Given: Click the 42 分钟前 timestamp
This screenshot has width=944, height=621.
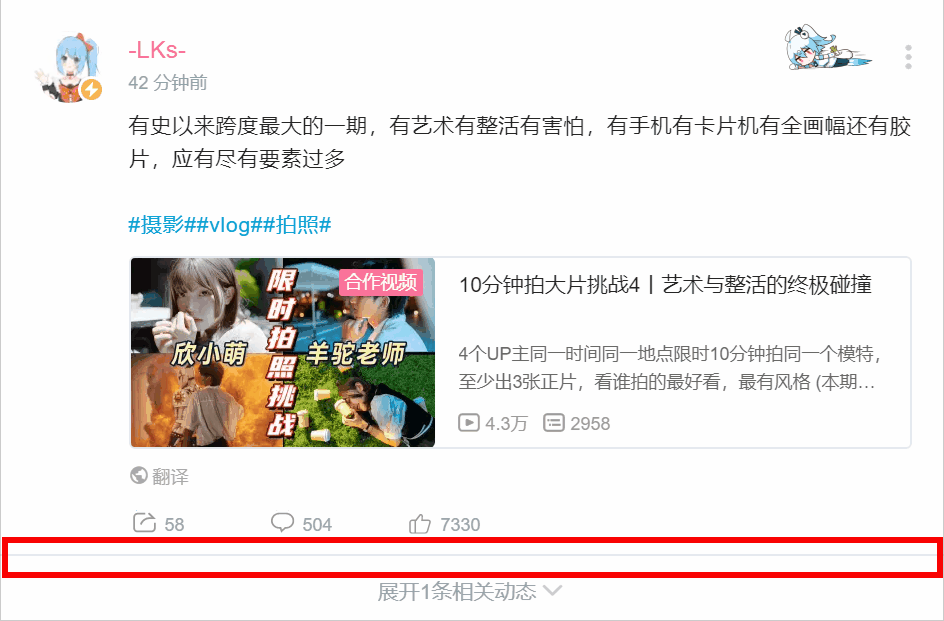Looking at the screenshot, I should [x=167, y=83].
